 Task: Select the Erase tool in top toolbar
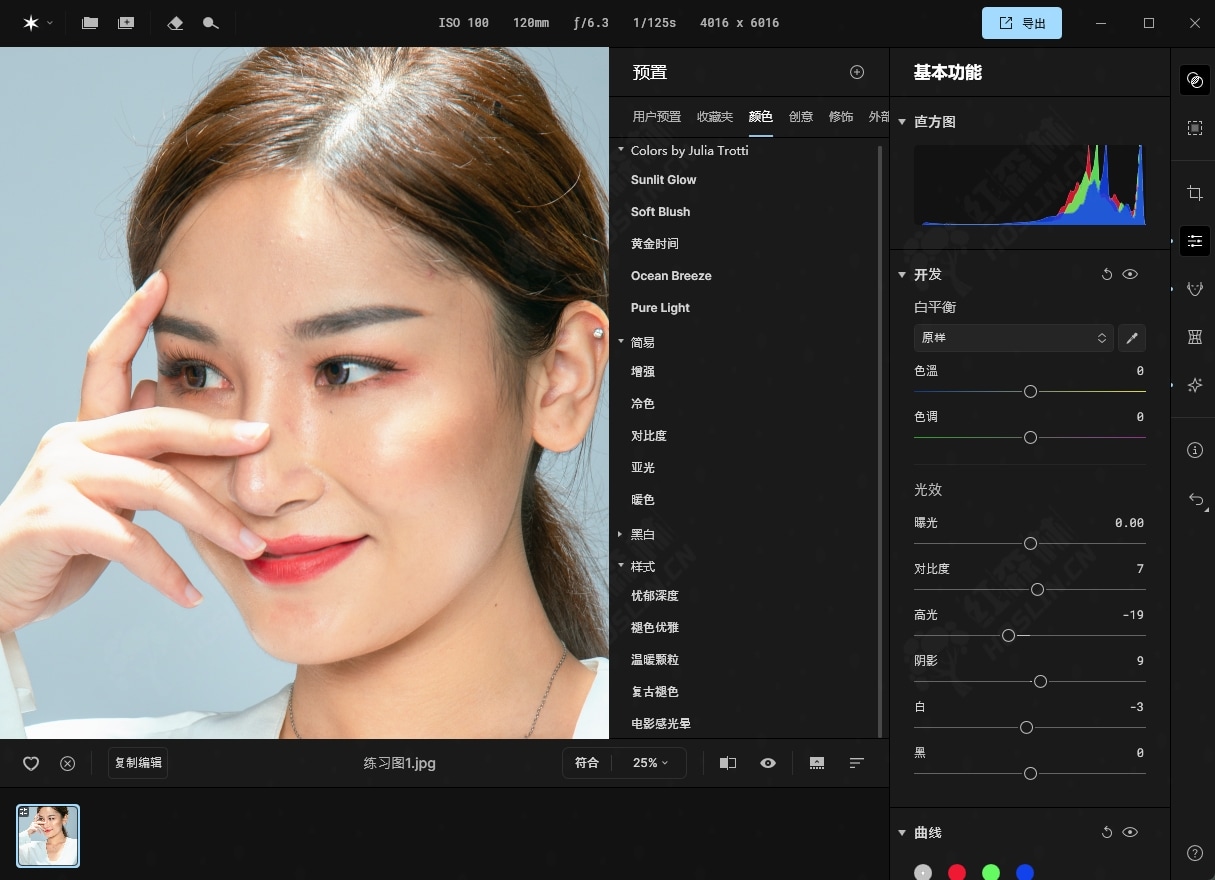point(175,23)
